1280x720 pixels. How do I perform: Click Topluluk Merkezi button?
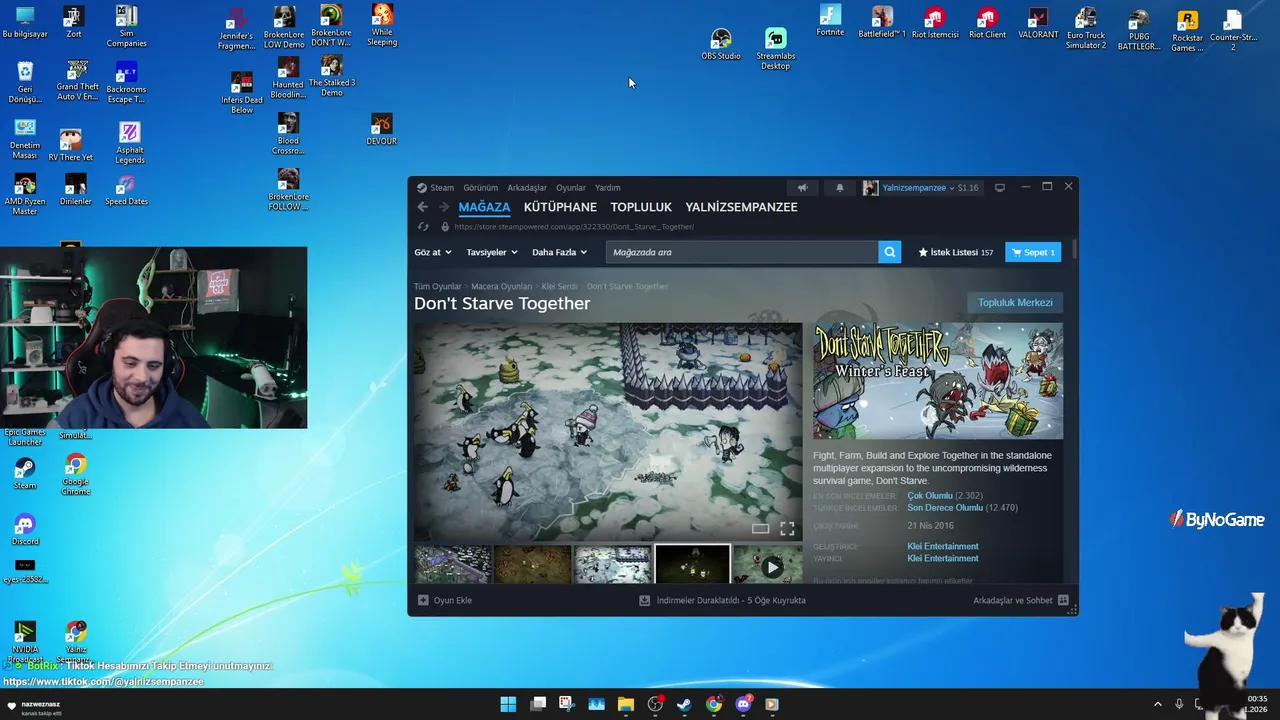pos(1015,303)
